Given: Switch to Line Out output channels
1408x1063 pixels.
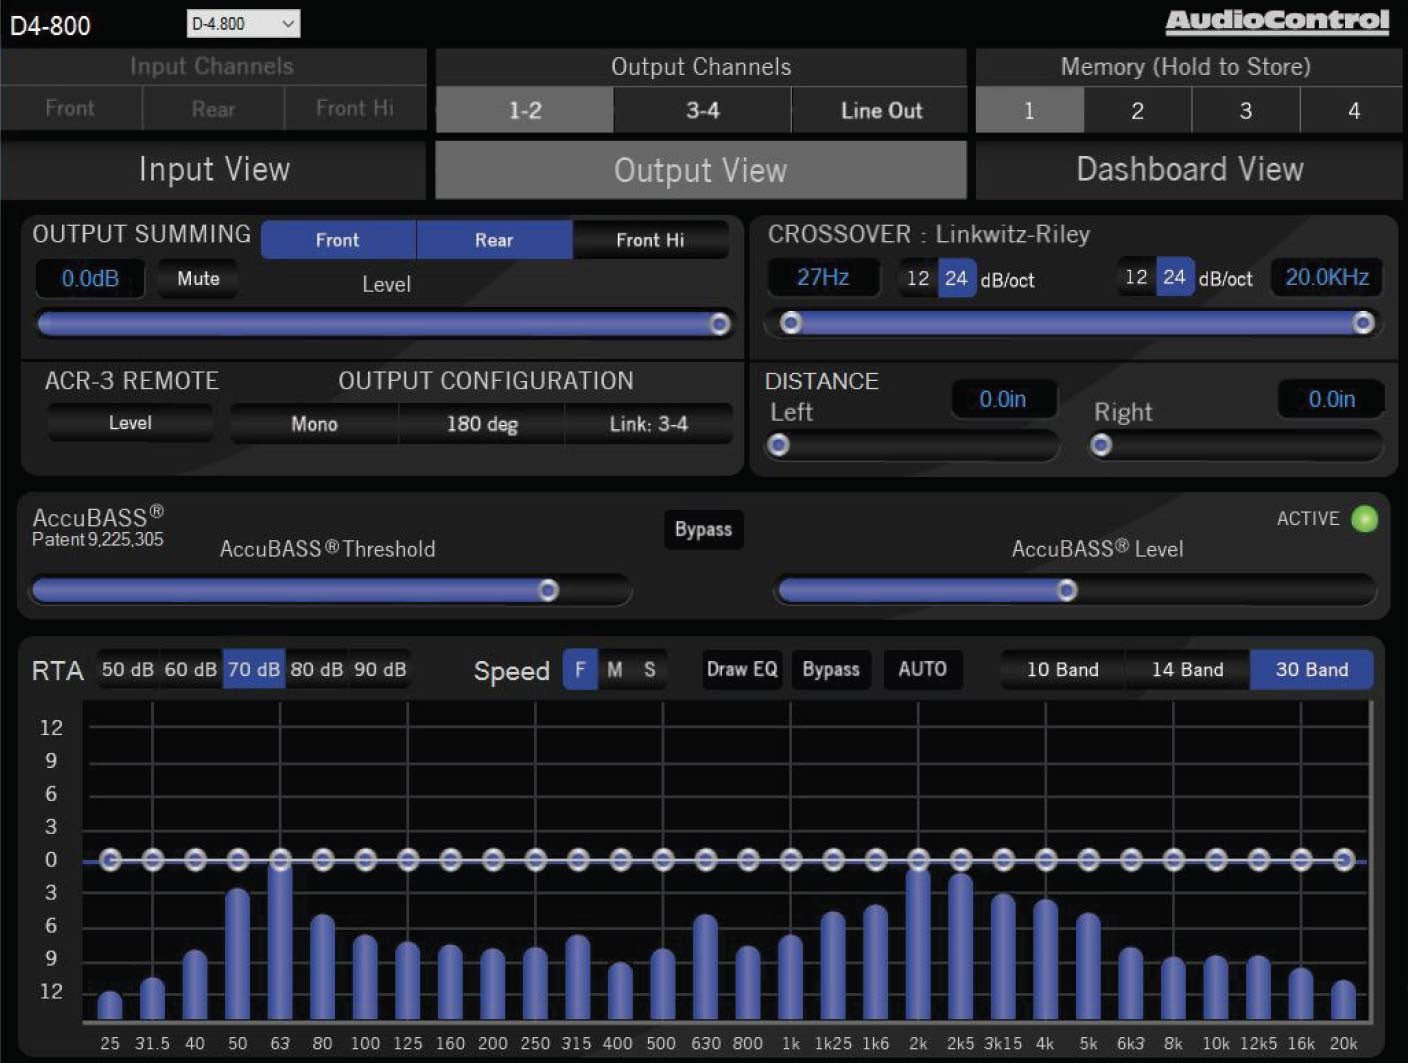Looking at the screenshot, I should [879, 110].
